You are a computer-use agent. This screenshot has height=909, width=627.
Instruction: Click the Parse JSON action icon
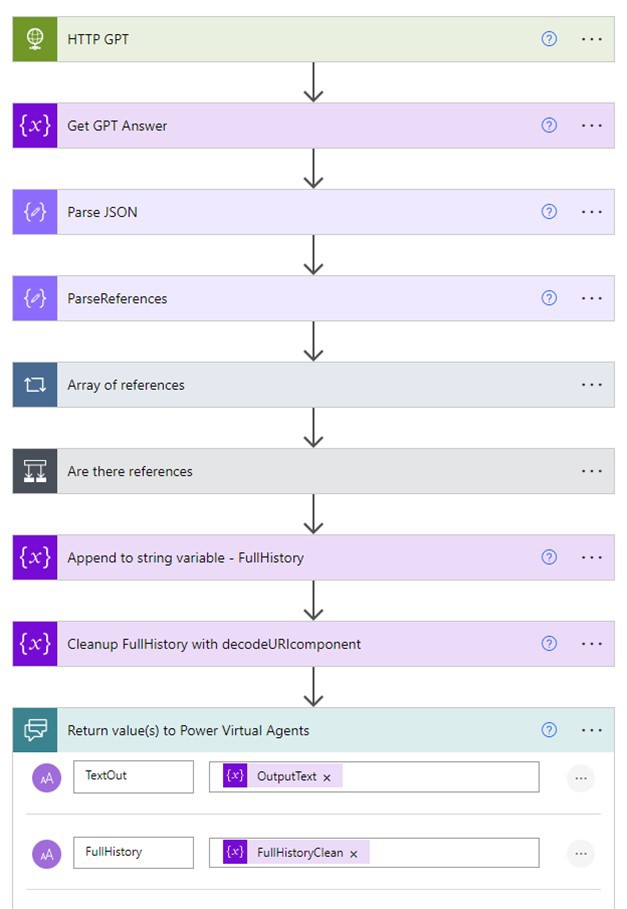tap(35, 212)
